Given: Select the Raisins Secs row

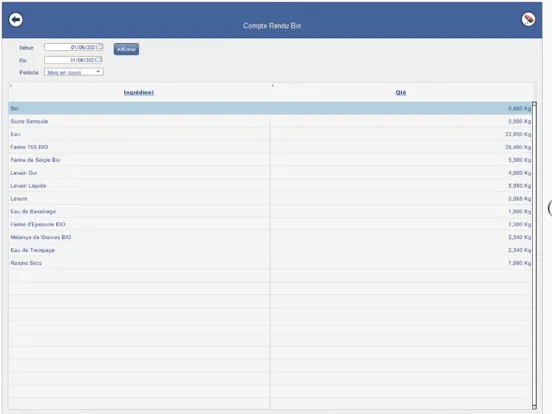Looking at the screenshot, I should coord(270,263).
